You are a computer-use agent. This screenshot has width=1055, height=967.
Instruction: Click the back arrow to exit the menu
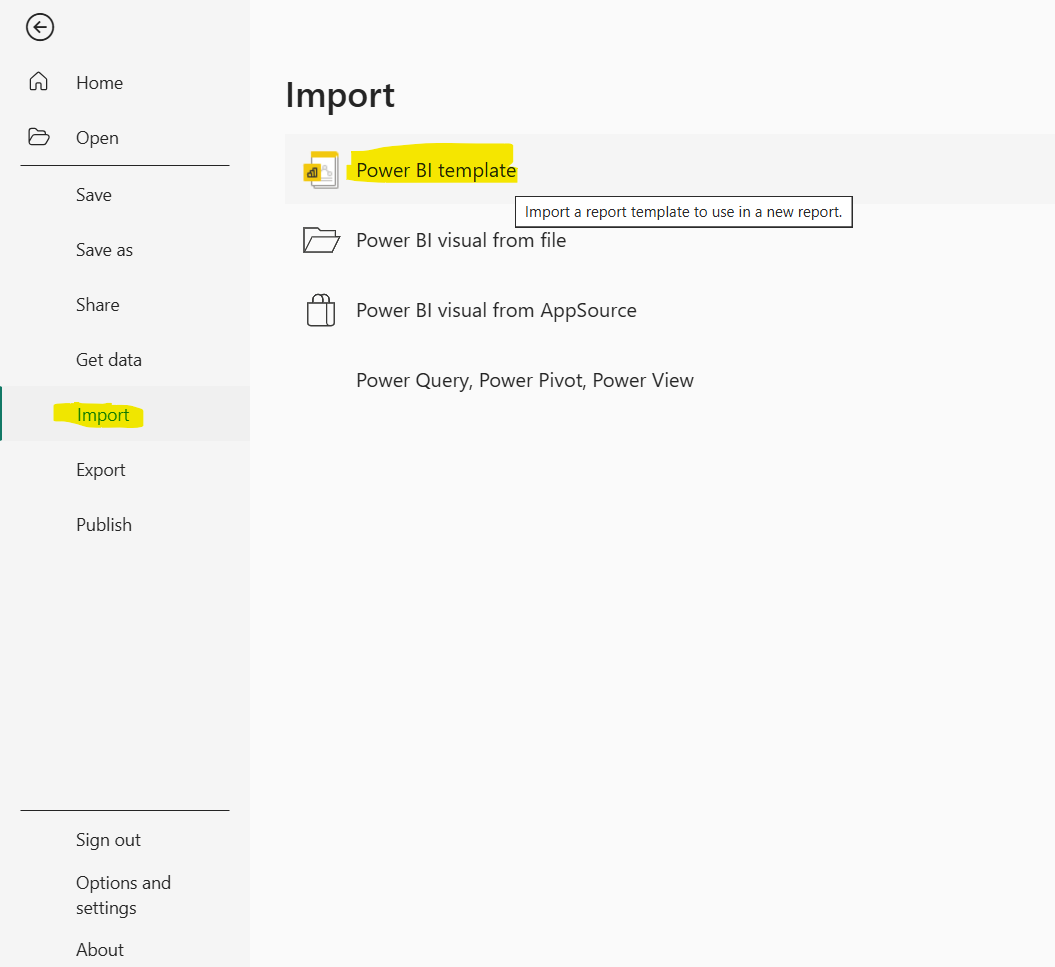click(39, 27)
